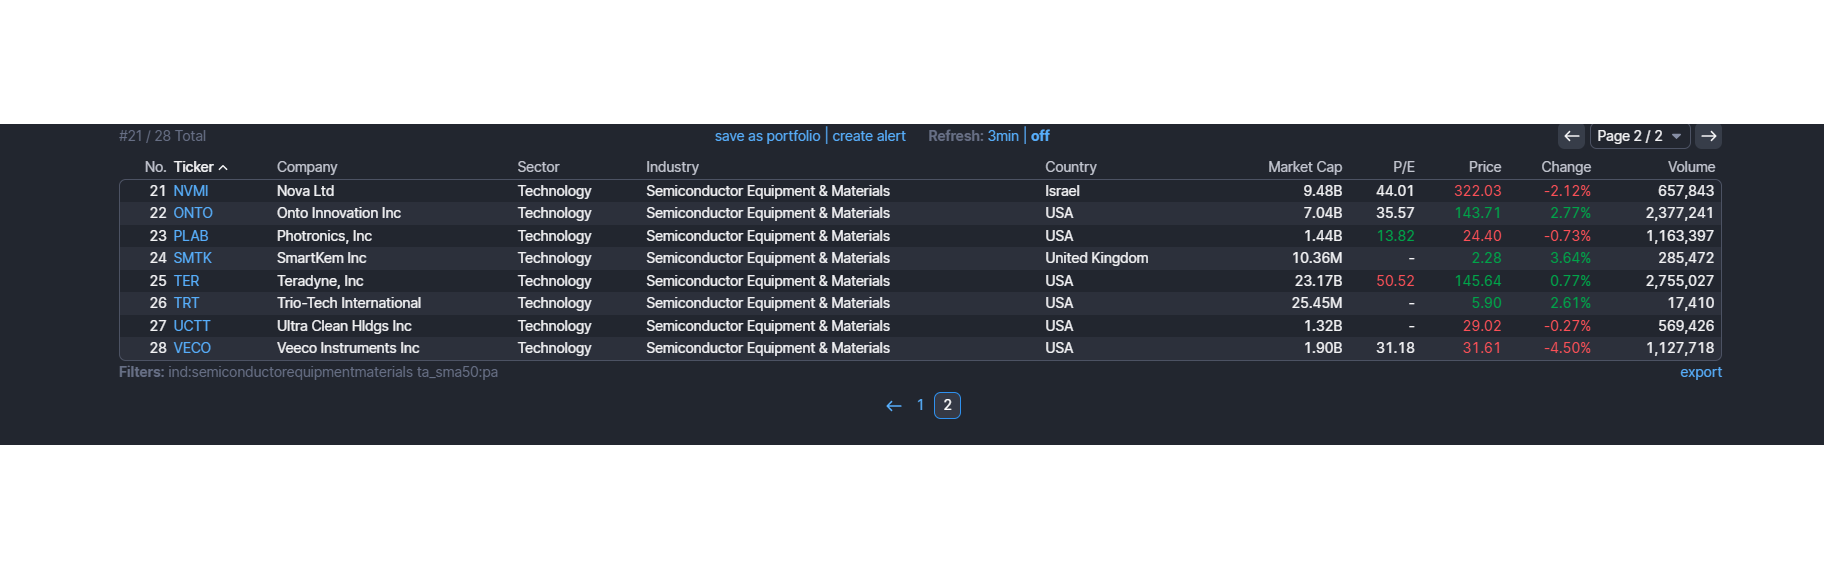Click the bottom pagination left arrow
The height and width of the screenshot is (569, 1824).
(894, 406)
